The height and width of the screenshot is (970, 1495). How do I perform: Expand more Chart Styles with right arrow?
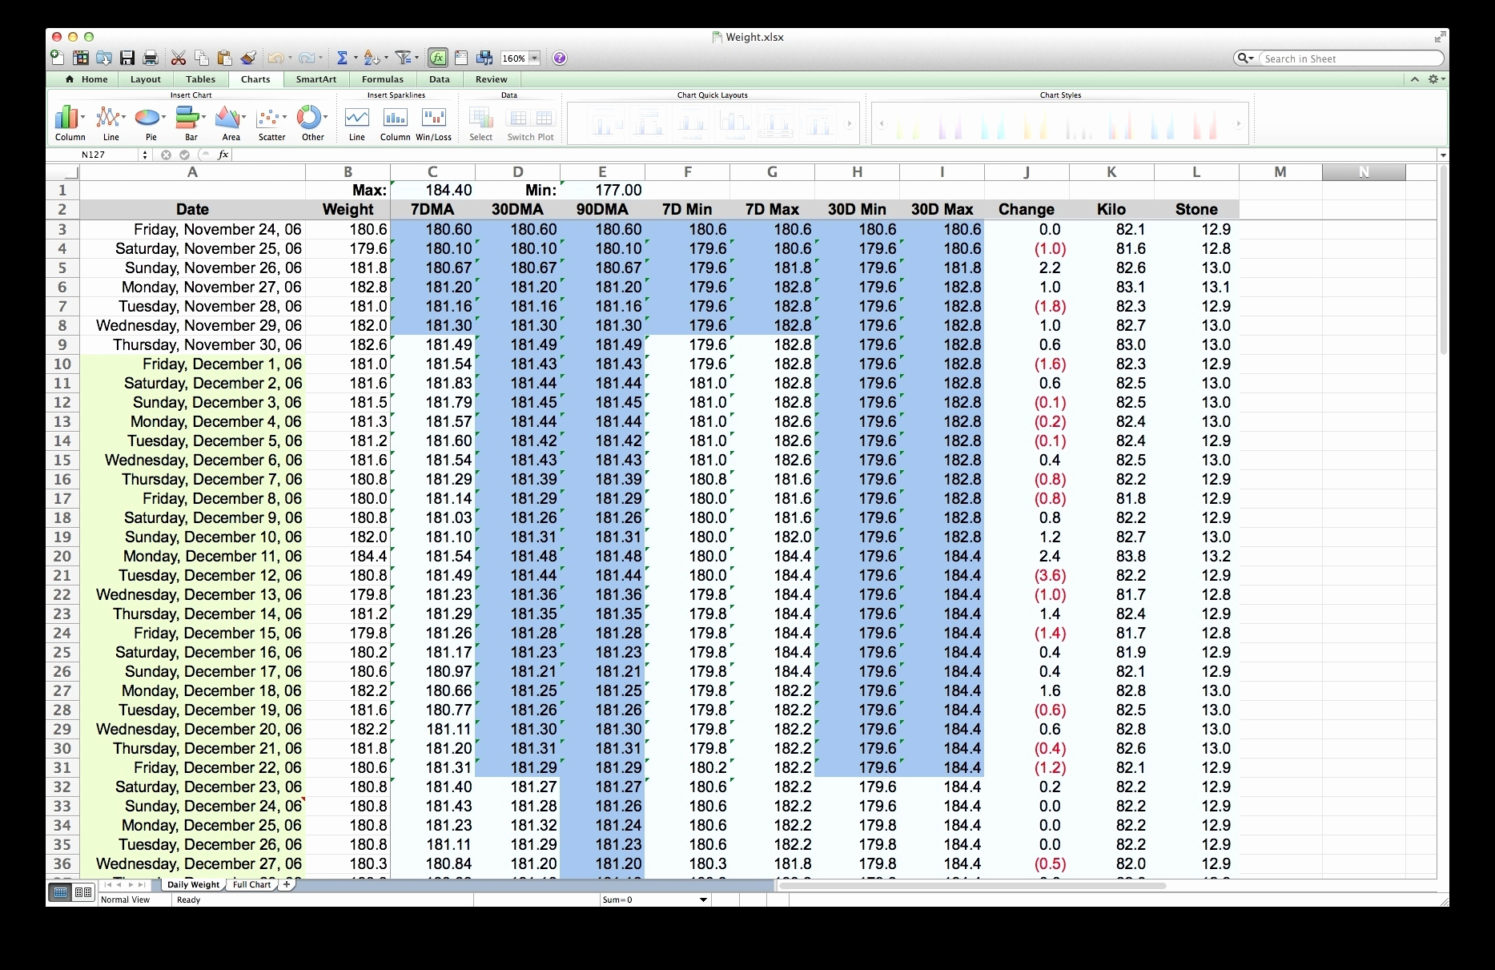(1239, 122)
